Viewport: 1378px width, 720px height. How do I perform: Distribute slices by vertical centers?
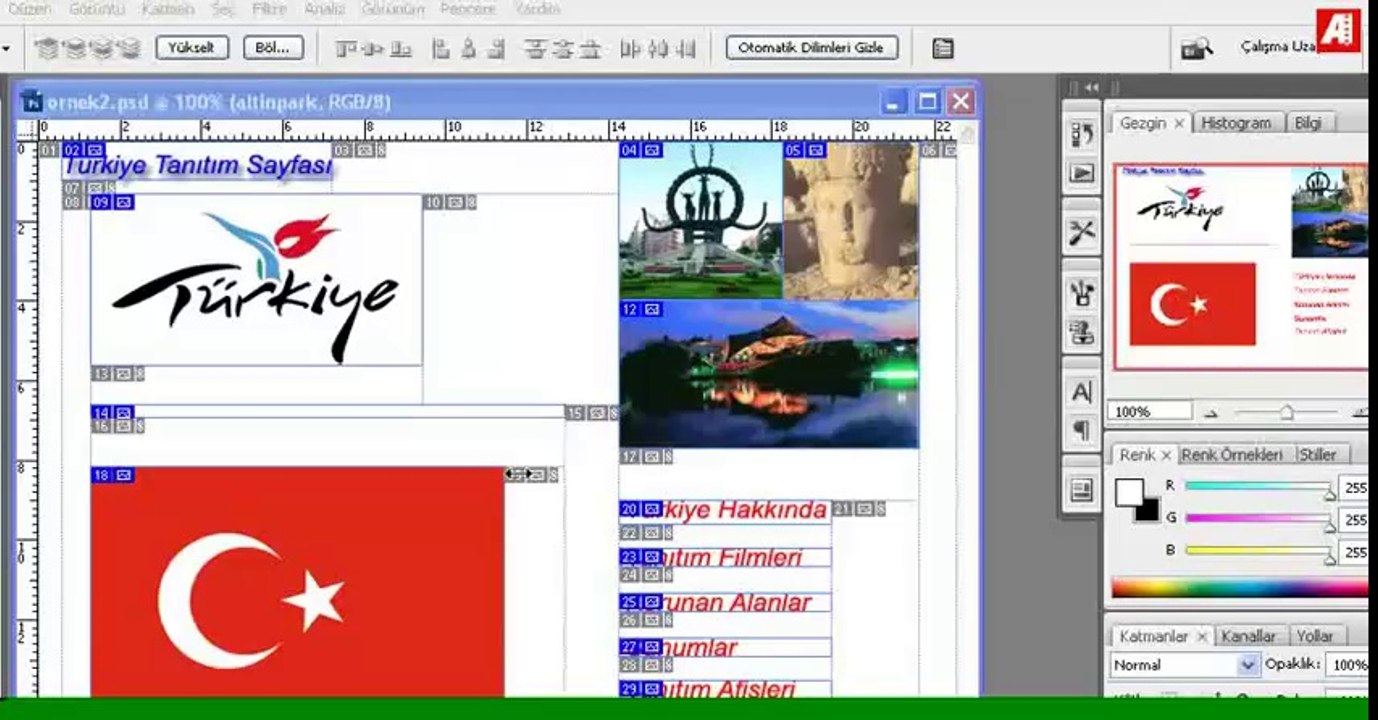tap(563, 48)
